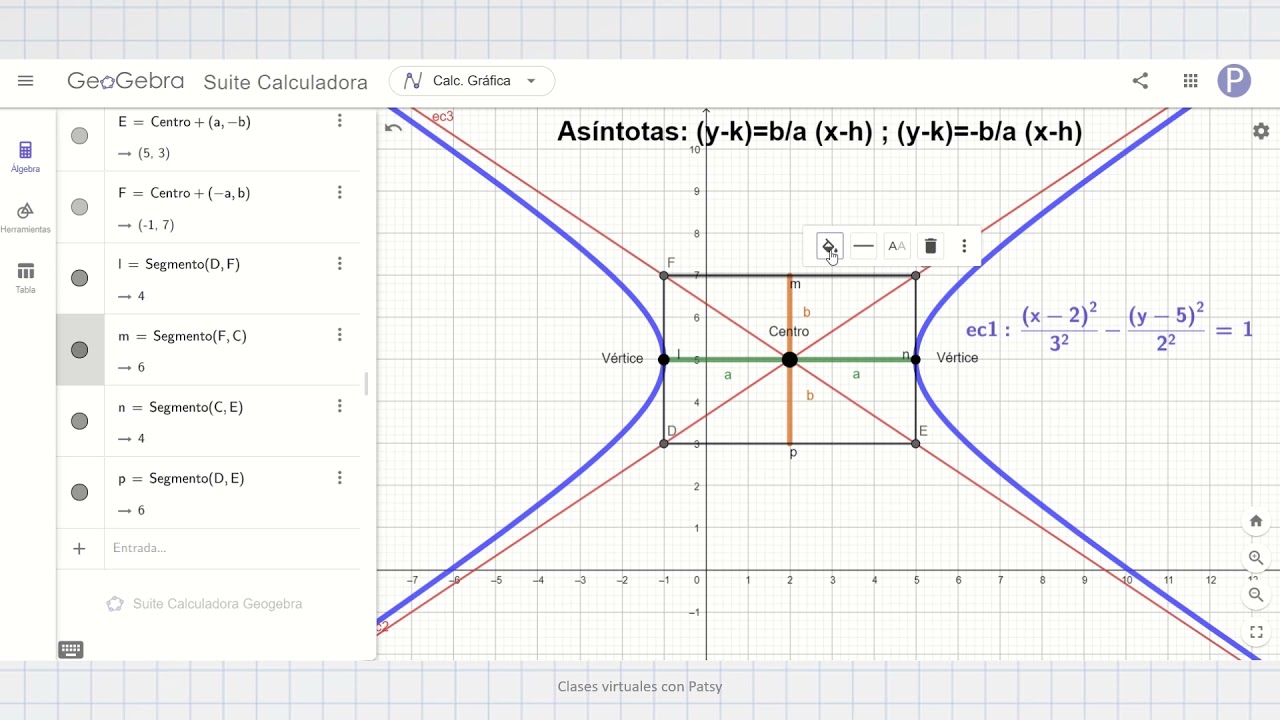Screen dimensions: 1280x720
Task: Select definition m = Segmento(F, C)
Action: [x=182, y=336]
